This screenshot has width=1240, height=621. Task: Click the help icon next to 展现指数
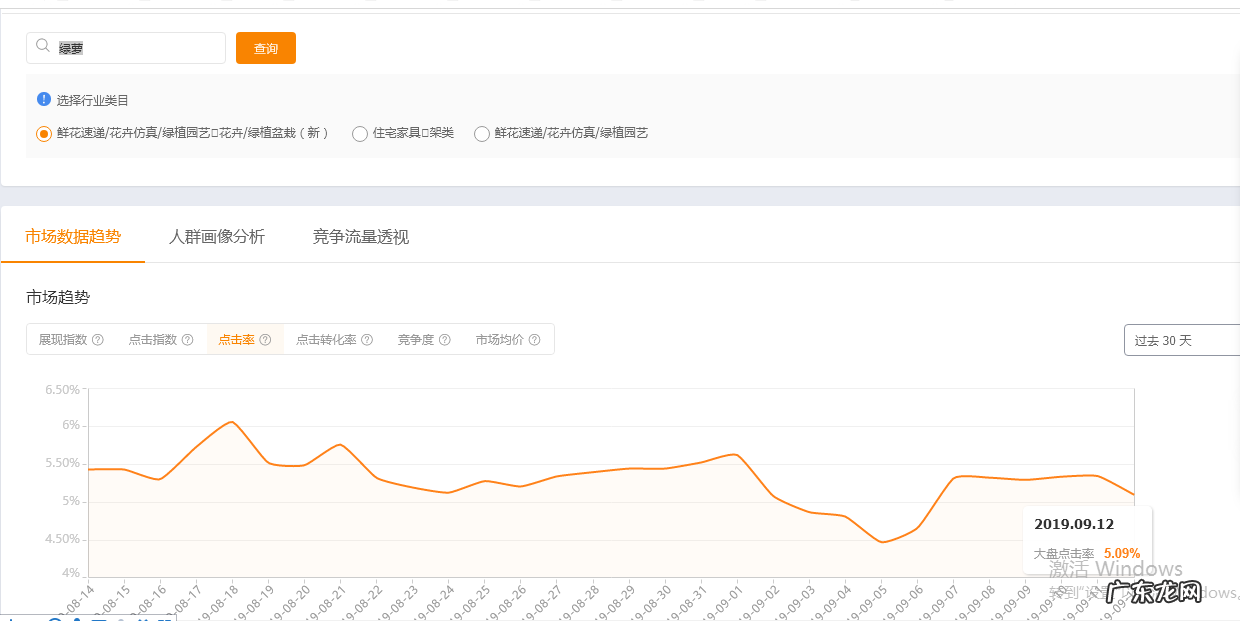pyautogui.click(x=97, y=340)
